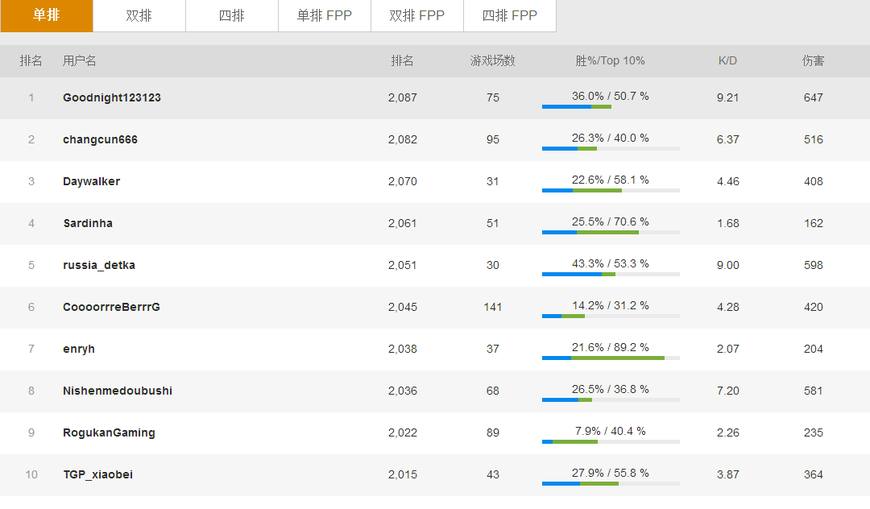Click player name enryh
The image size is (870, 509).
(79, 349)
